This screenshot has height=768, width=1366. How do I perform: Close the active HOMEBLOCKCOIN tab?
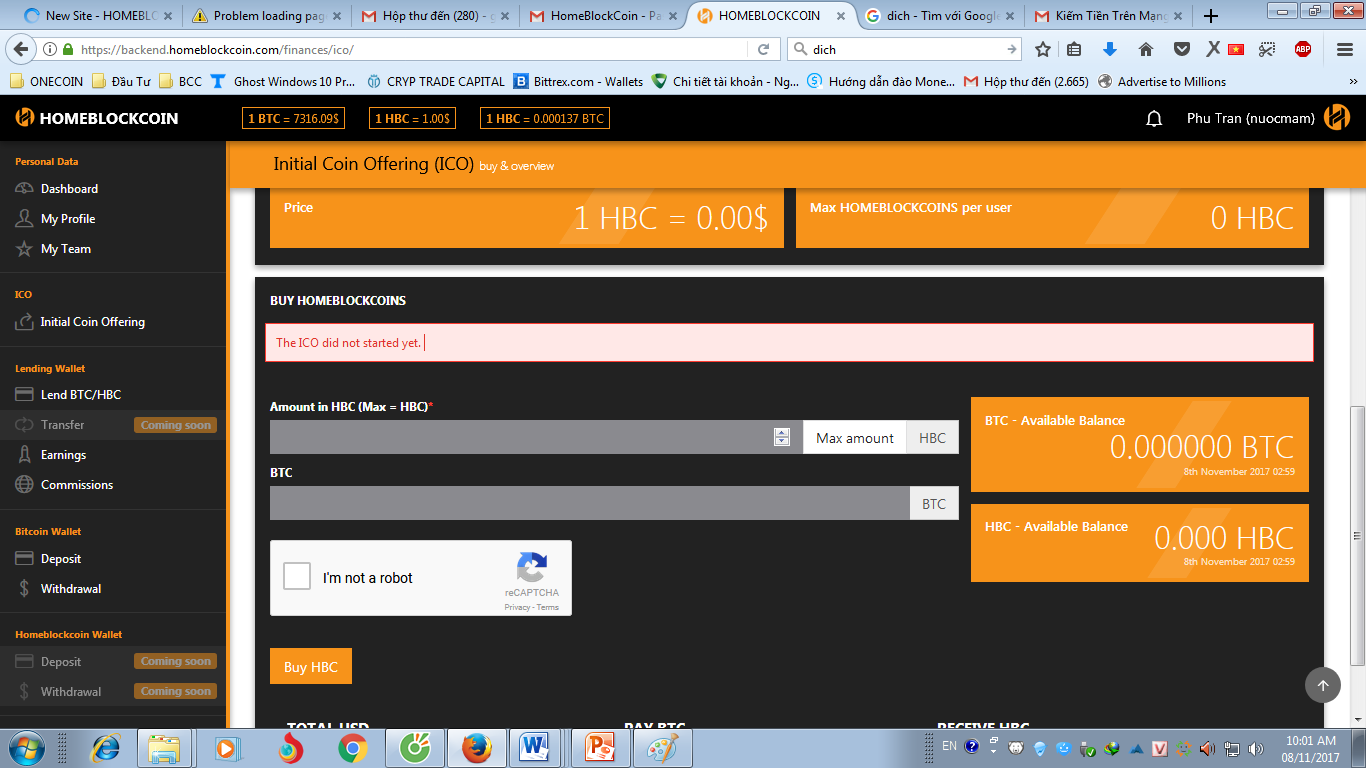(843, 16)
